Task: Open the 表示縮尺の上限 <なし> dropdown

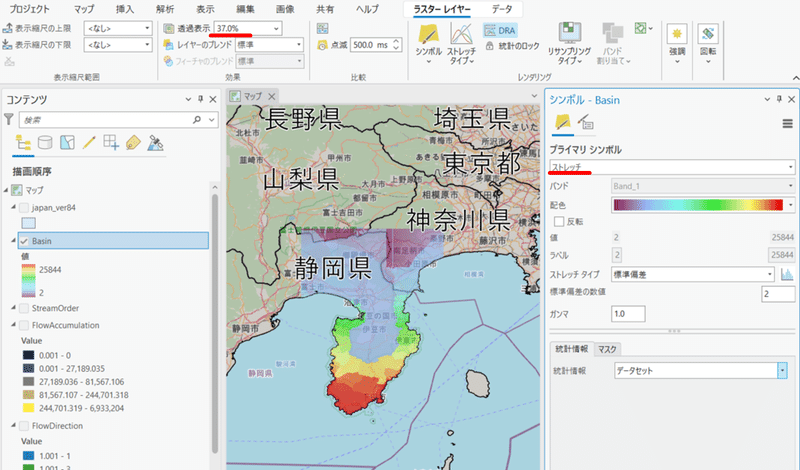Action: click(x=118, y=29)
